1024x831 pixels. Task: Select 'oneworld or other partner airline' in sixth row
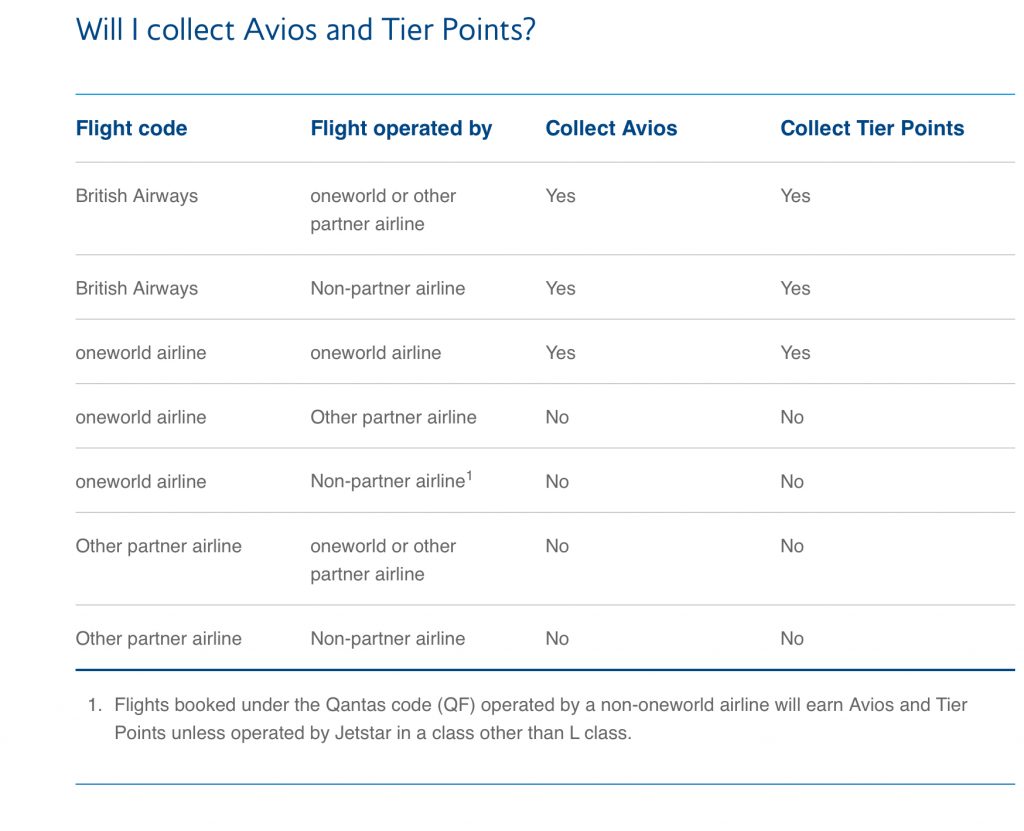pos(383,560)
